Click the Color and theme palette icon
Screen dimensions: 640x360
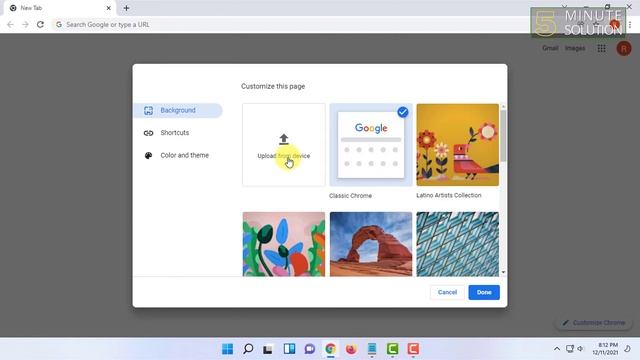point(149,156)
